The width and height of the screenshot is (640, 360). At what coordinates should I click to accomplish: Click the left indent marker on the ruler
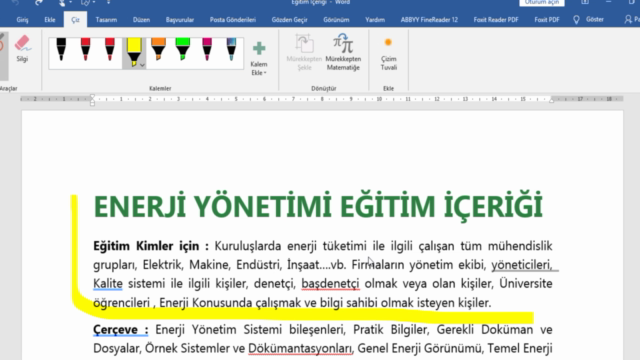(x=92, y=100)
